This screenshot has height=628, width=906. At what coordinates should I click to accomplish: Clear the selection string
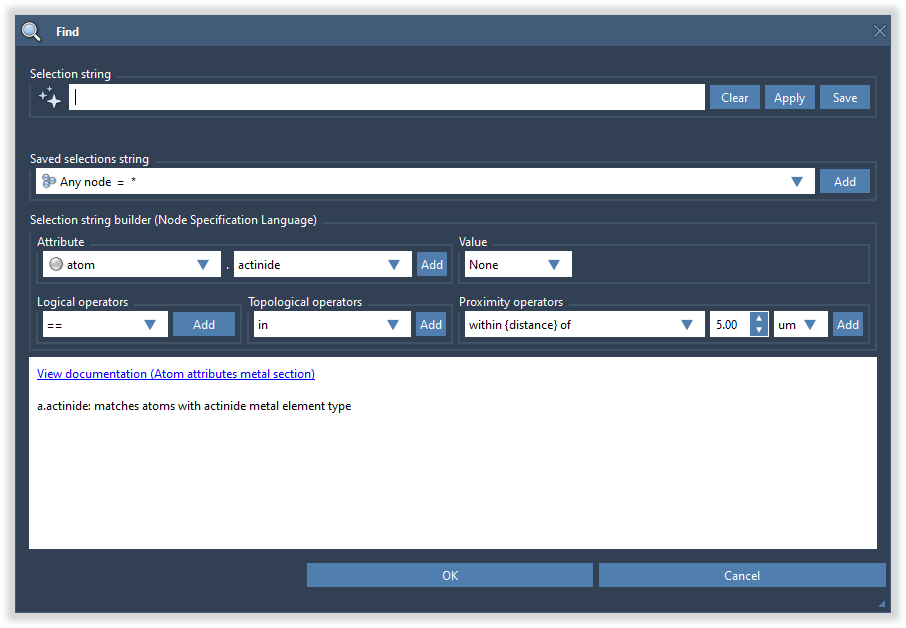point(734,96)
